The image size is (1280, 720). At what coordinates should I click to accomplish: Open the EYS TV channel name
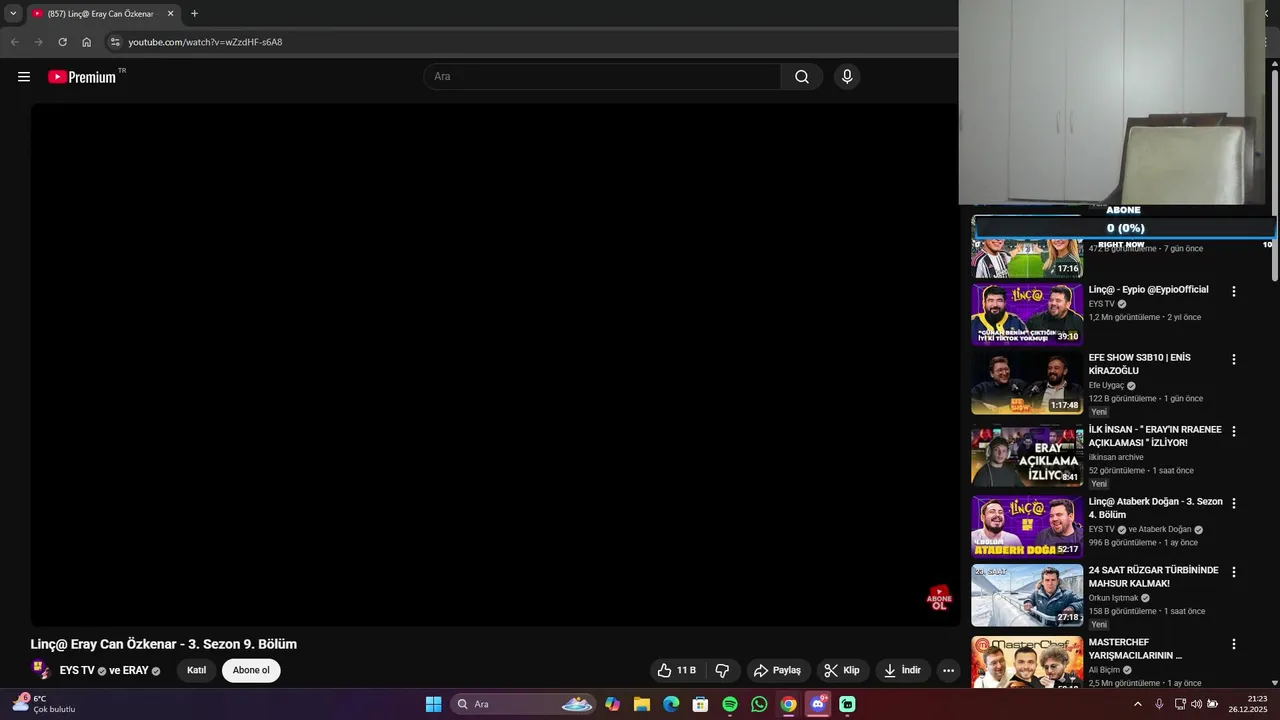click(x=77, y=670)
